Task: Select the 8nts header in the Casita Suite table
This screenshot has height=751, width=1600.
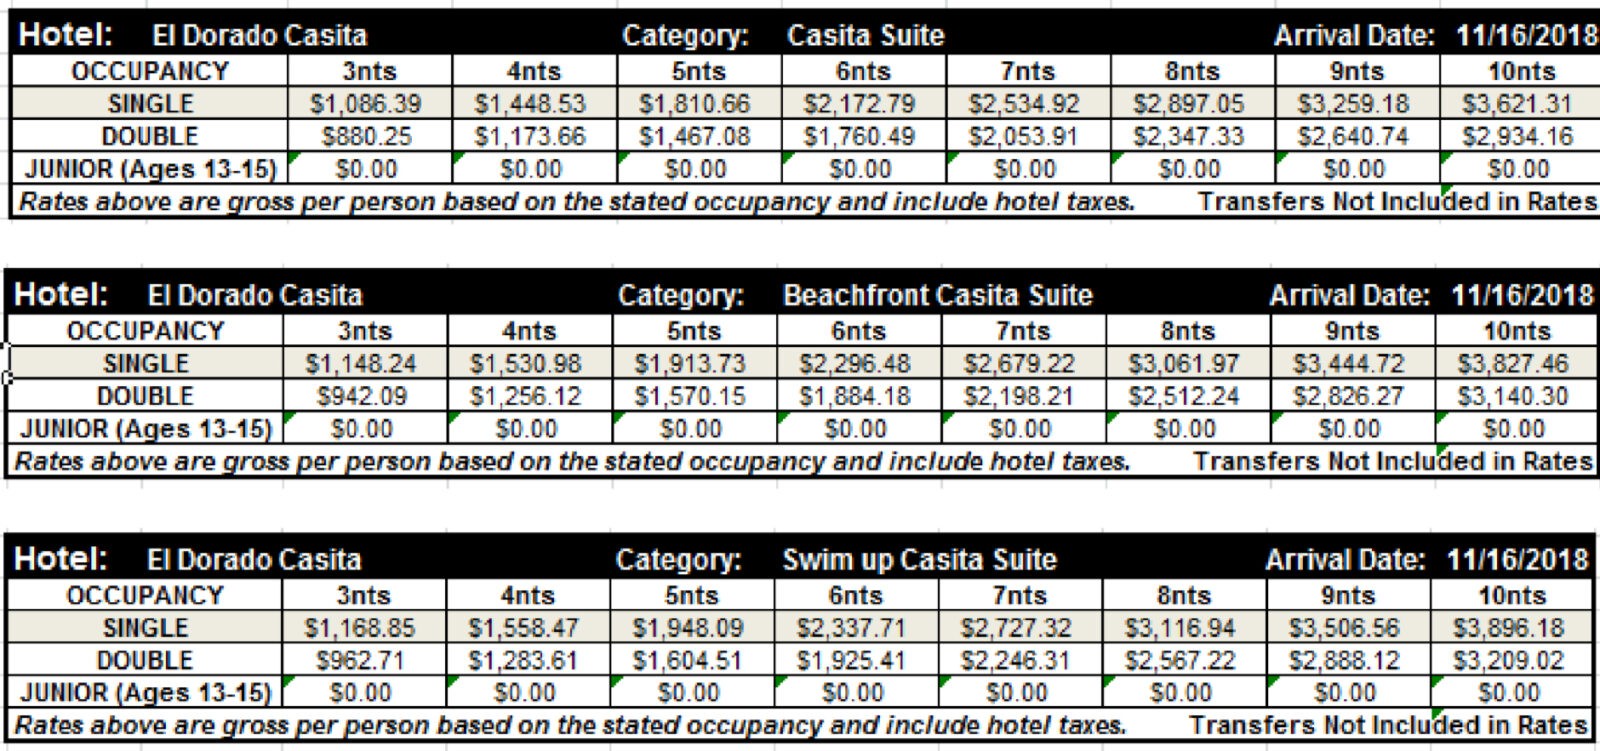Action: (x=1192, y=71)
